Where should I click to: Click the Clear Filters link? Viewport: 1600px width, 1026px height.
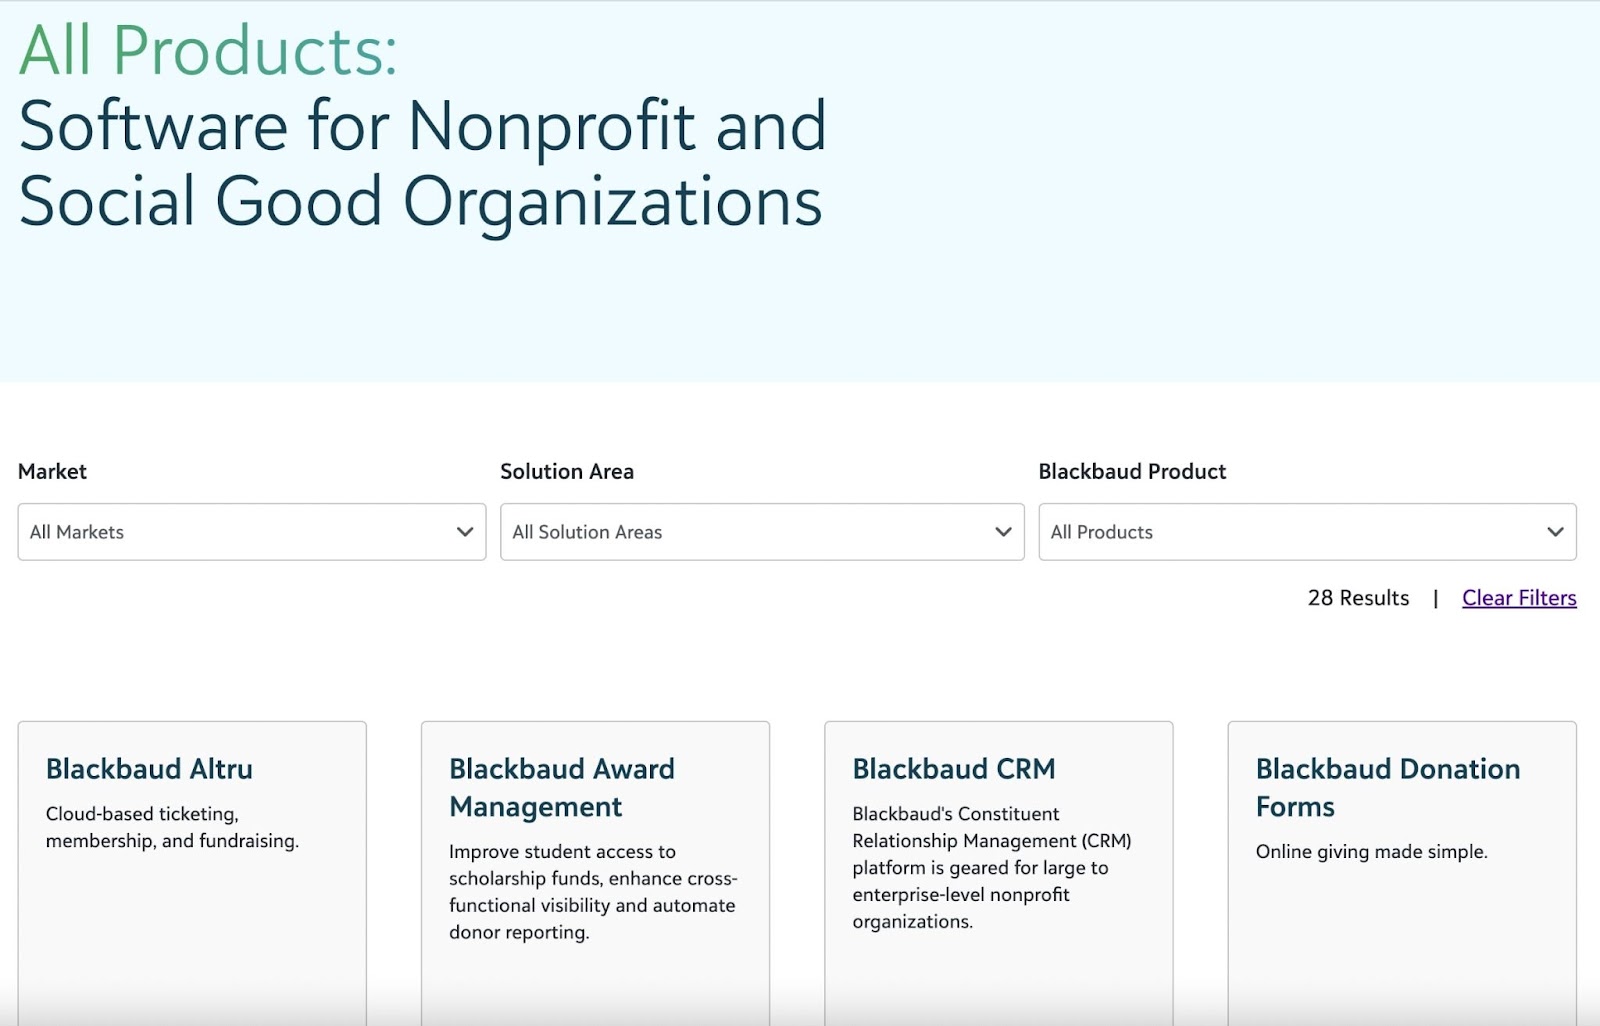[x=1518, y=597]
